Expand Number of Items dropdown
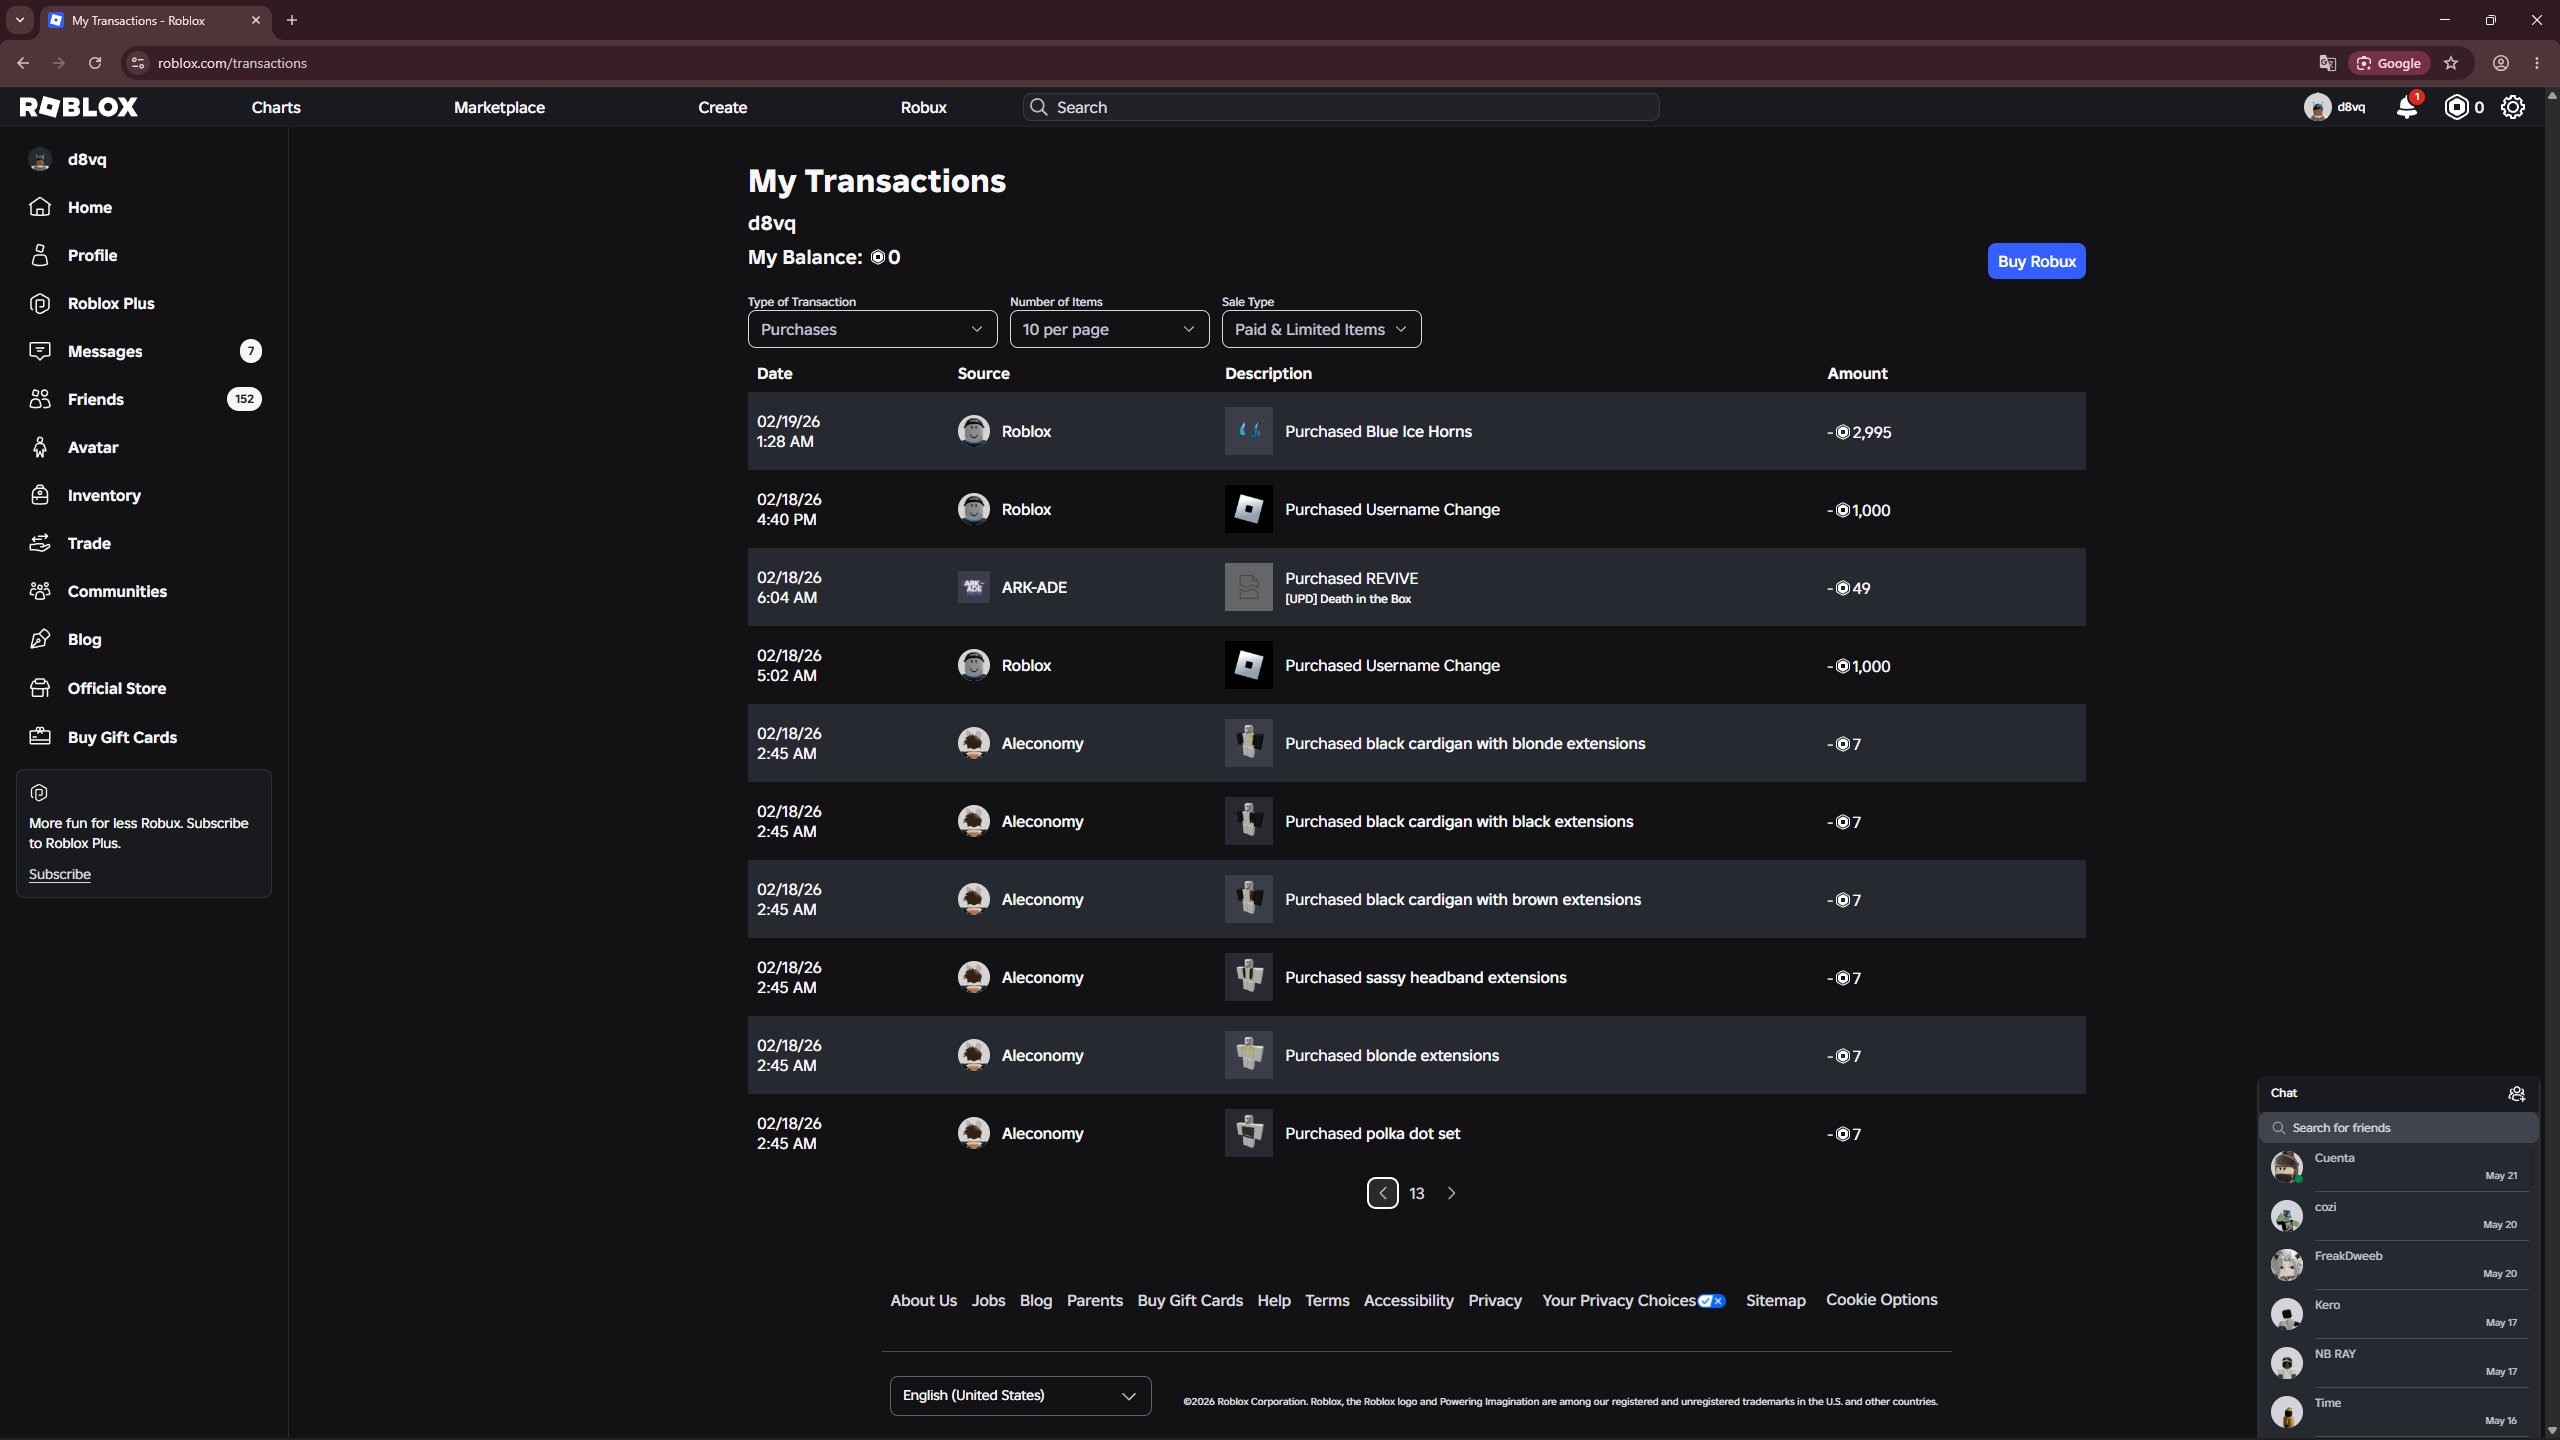This screenshot has width=2560, height=1440. [1109, 329]
